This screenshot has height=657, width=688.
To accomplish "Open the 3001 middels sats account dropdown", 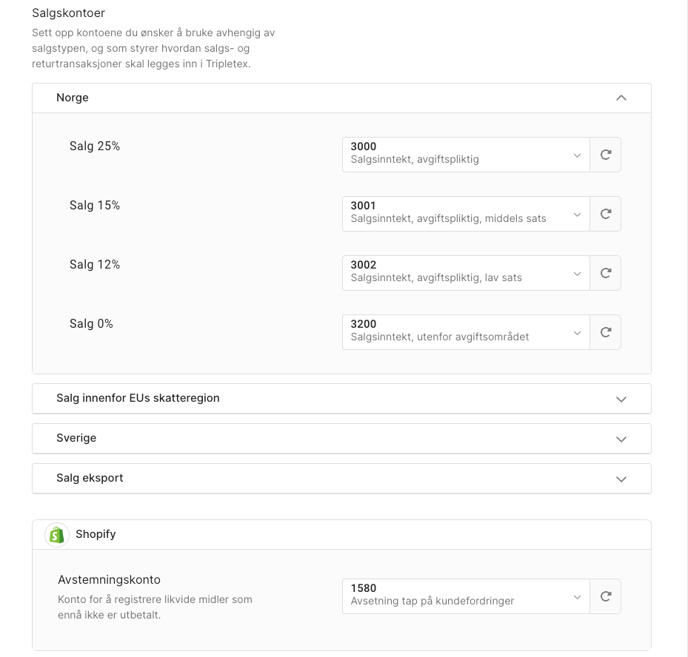I will 466,214.
